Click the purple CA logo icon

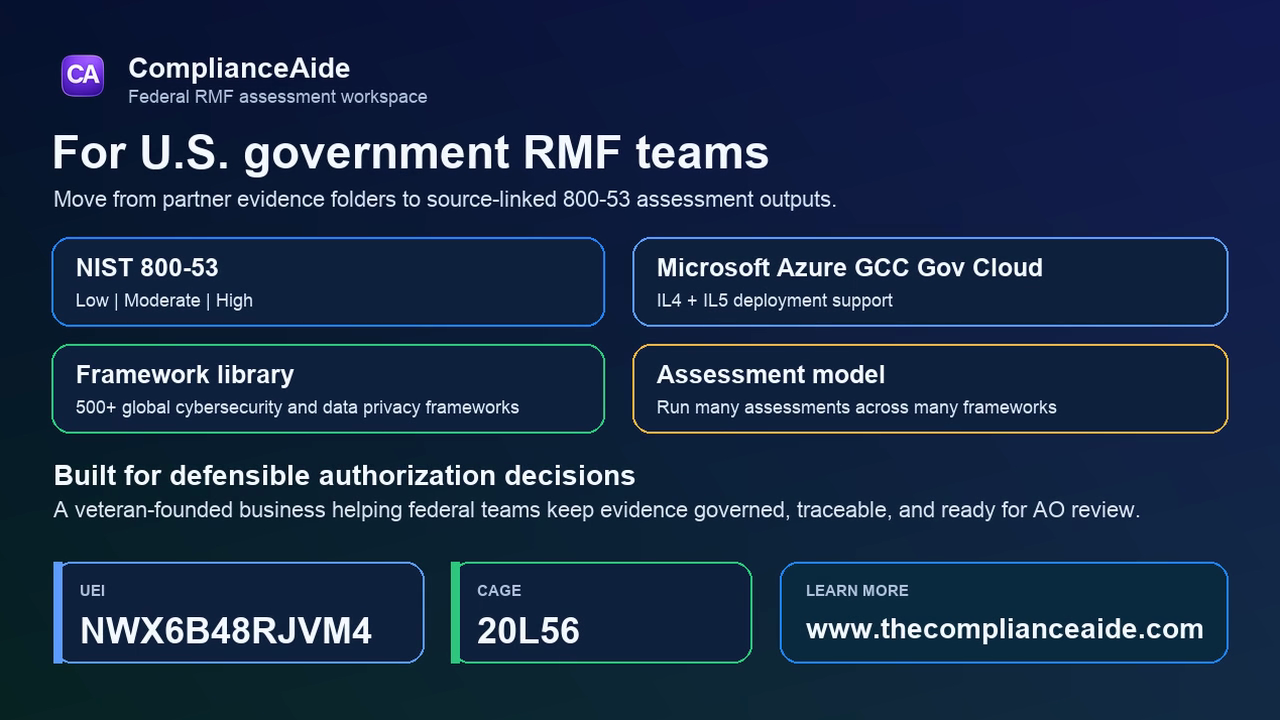coord(83,75)
